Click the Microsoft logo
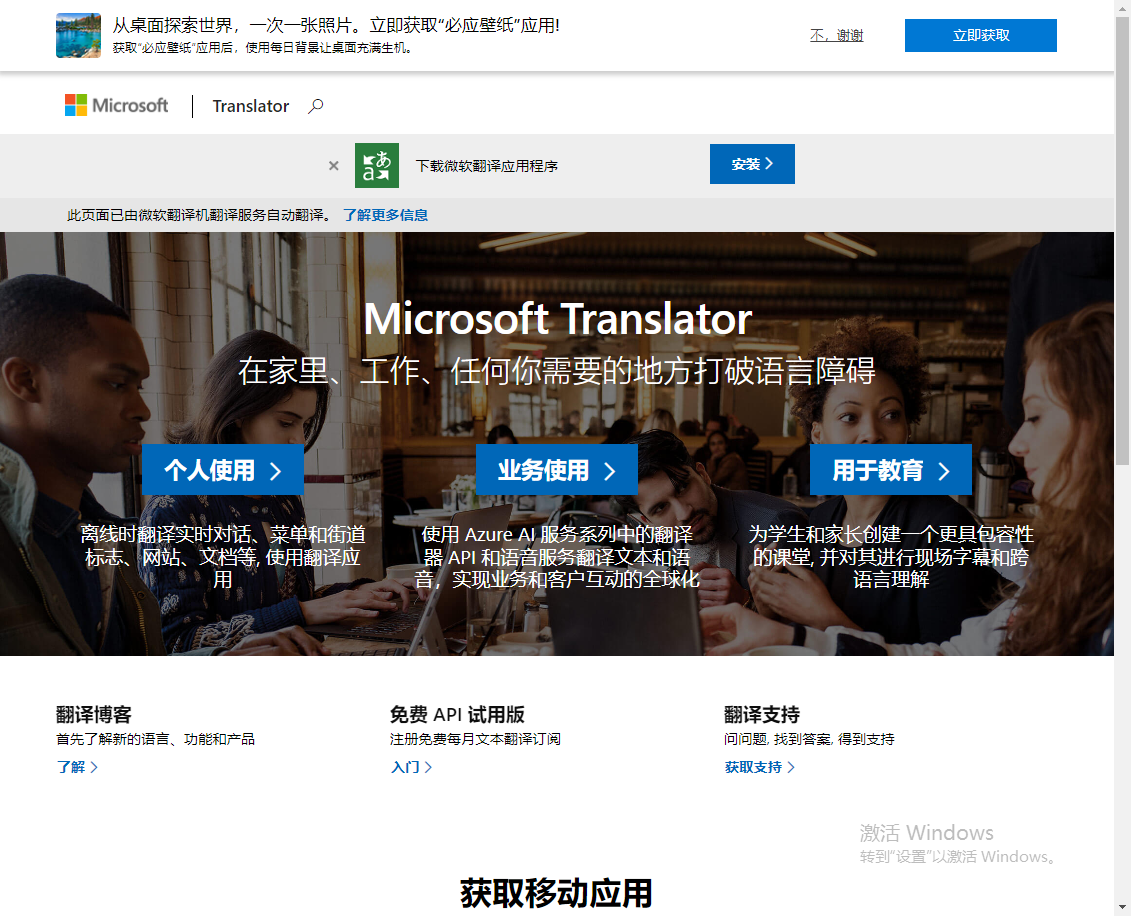The width and height of the screenshot is (1131, 916). pos(116,105)
